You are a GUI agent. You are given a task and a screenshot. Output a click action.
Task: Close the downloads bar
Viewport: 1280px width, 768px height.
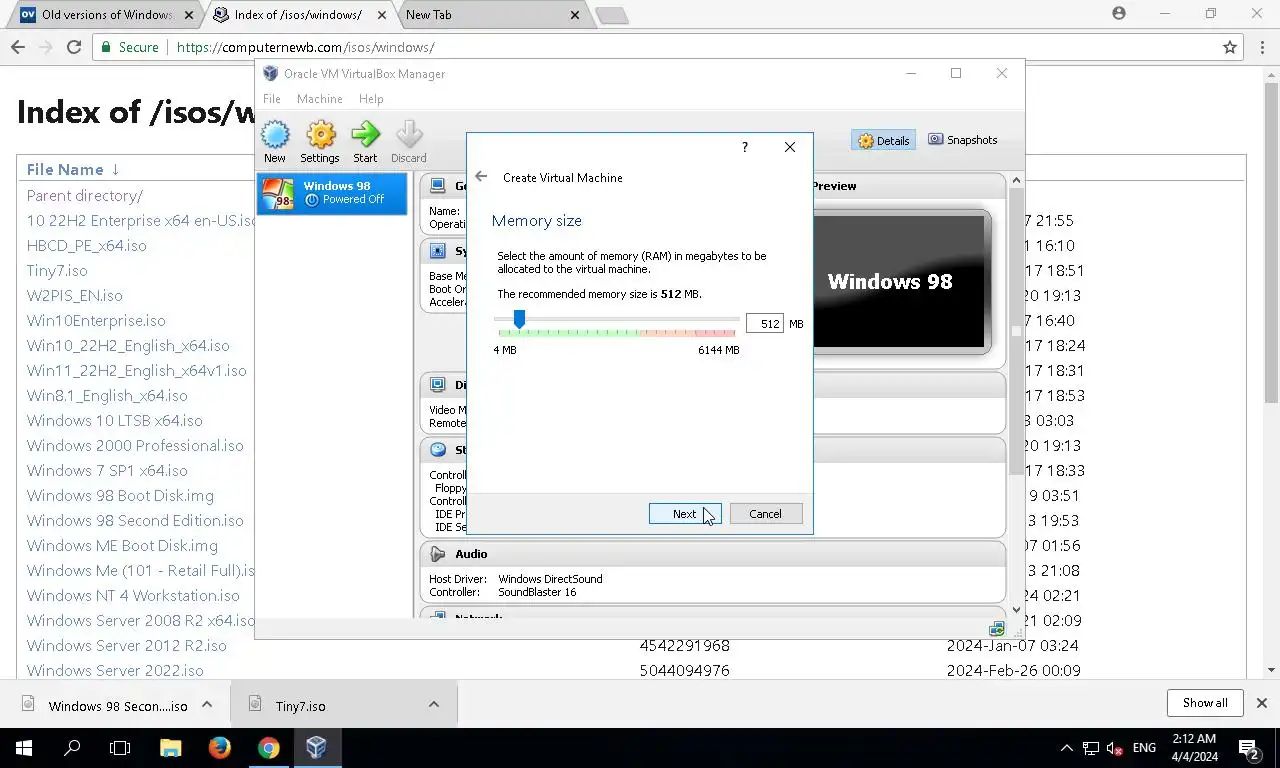coord(1261,703)
